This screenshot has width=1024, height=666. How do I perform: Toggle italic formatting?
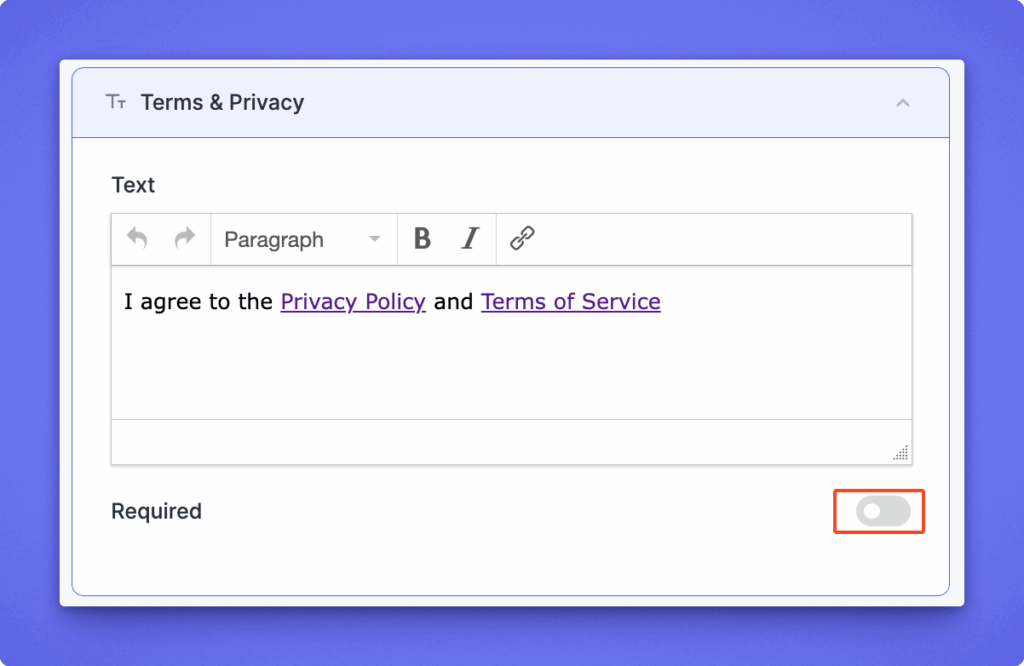tap(470, 239)
